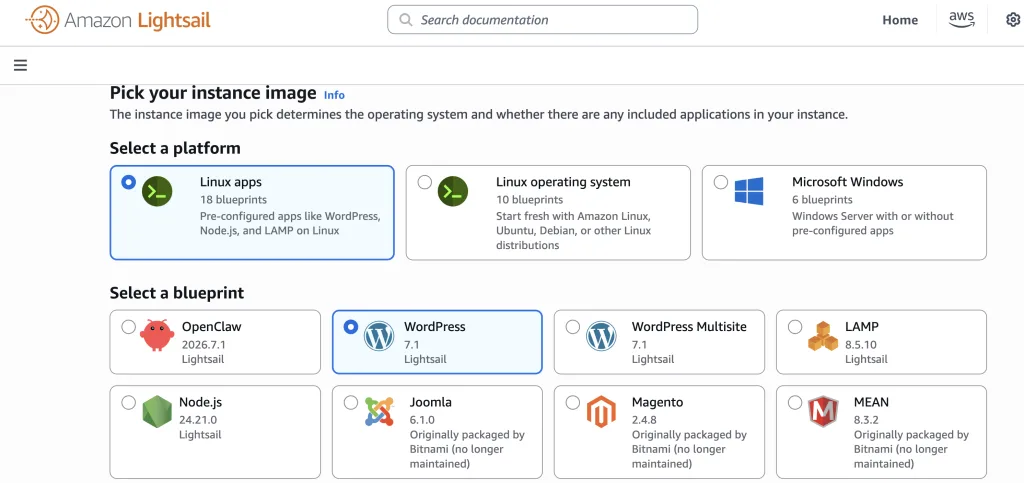Open the Info link beside instance image heading
The image size is (1024, 483).
click(x=334, y=95)
